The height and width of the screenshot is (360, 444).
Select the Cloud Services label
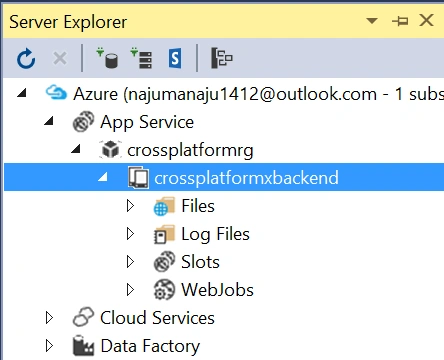(157, 318)
